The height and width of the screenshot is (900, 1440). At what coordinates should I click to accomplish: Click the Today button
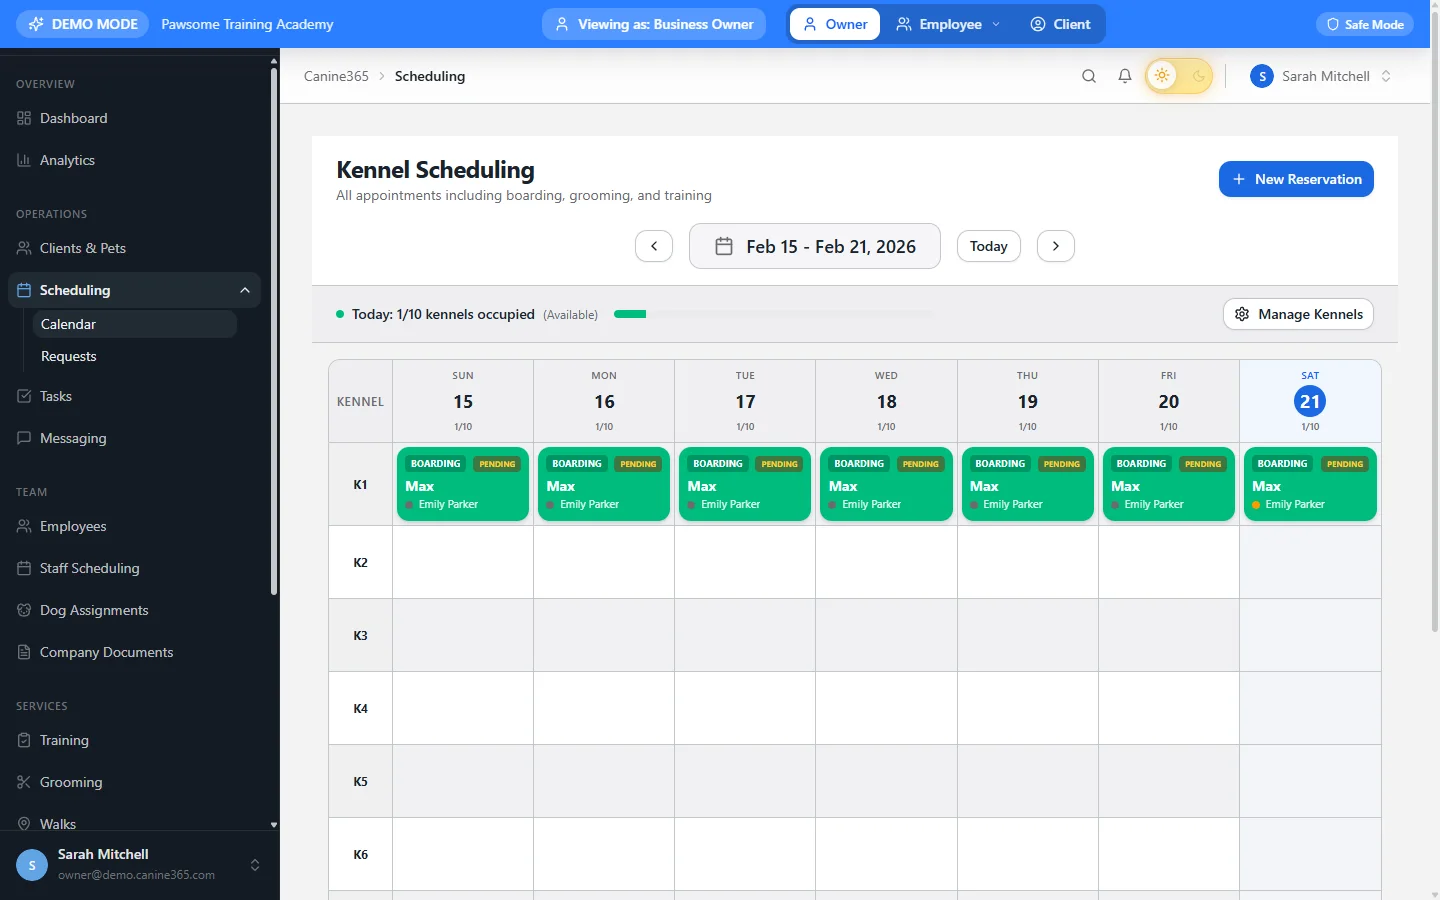click(989, 246)
